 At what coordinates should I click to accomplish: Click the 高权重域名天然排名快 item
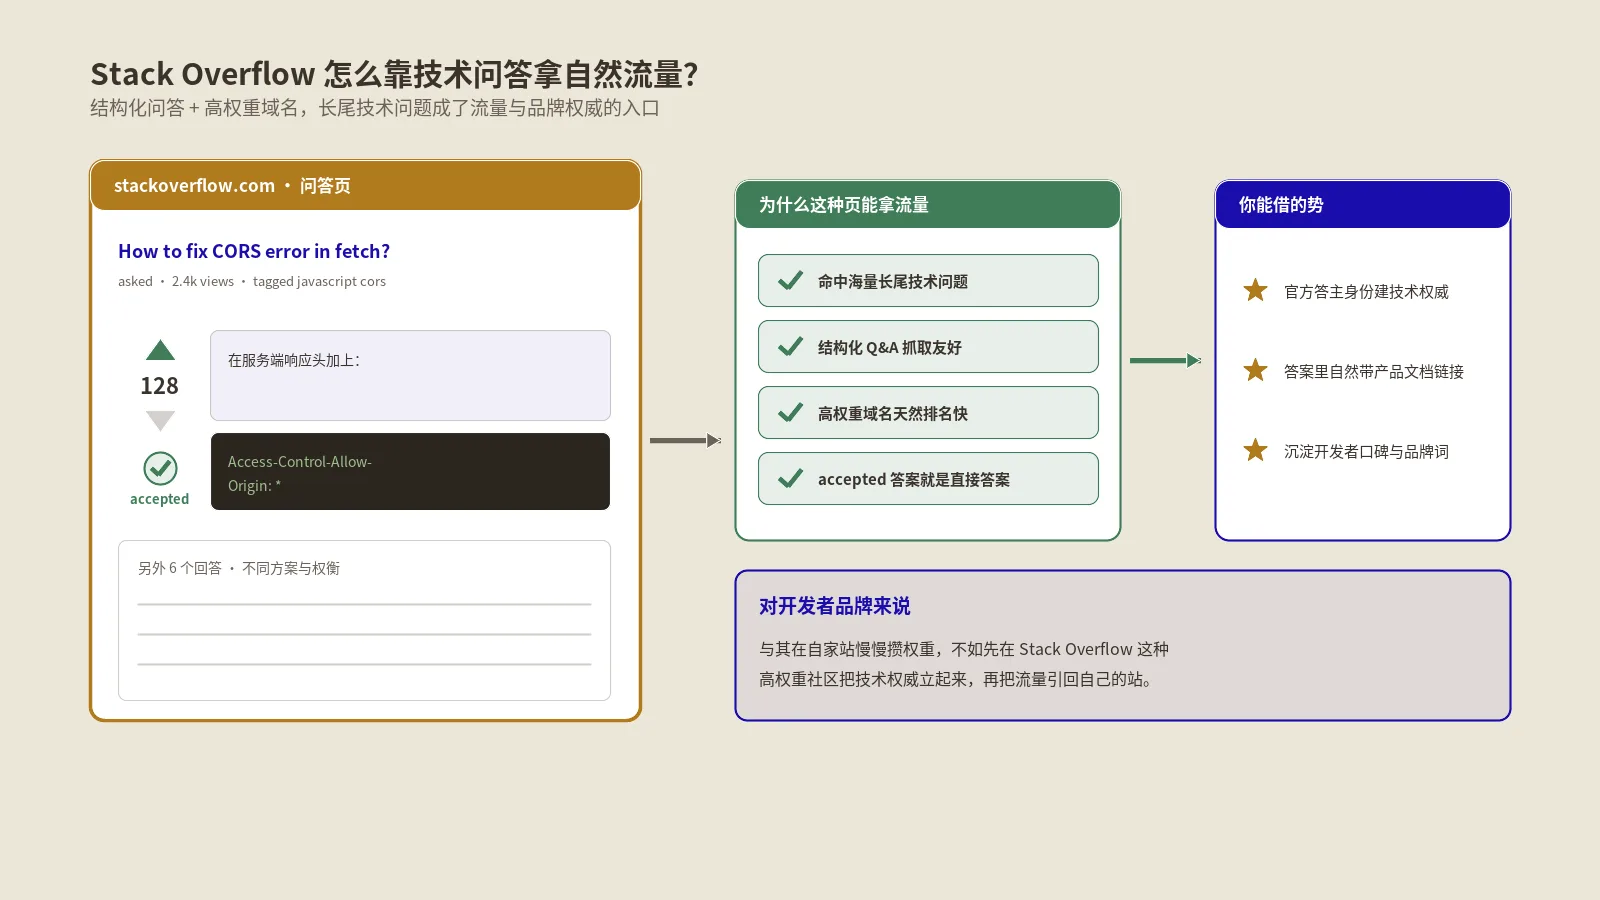click(928, 413)
